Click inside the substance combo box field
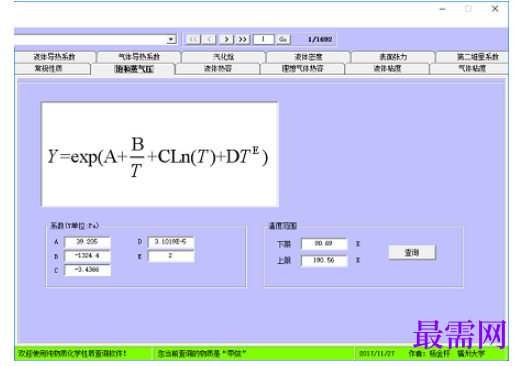The width and height of the screenshot is (525, 366). point(90,39)
